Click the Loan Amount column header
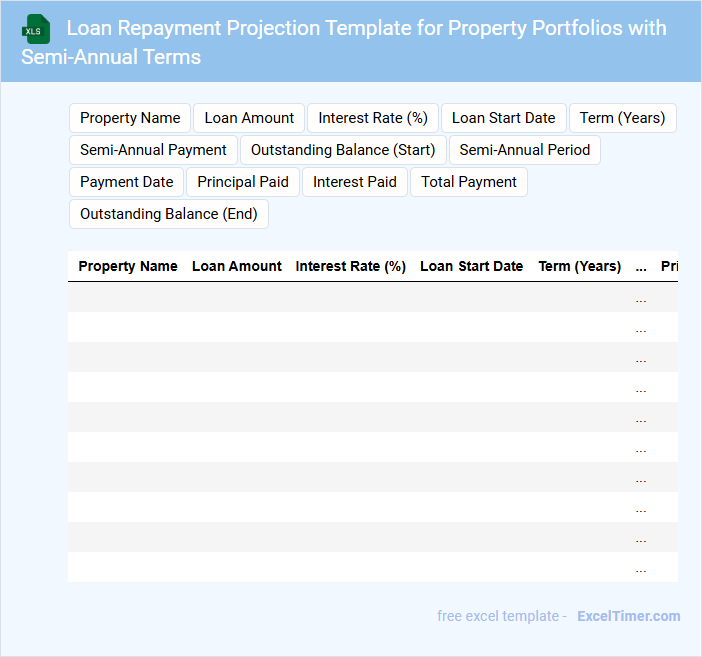 coord(237,266)
